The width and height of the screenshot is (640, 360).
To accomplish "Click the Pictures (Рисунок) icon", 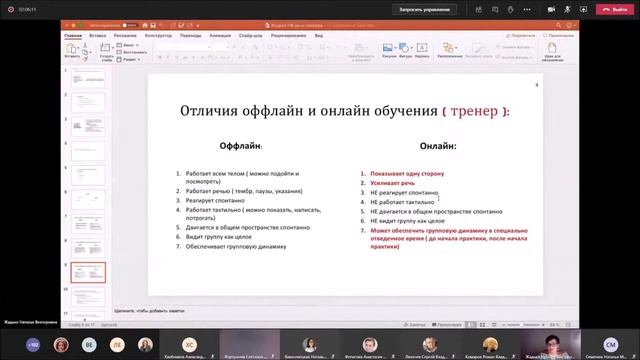I will [388, 48].
